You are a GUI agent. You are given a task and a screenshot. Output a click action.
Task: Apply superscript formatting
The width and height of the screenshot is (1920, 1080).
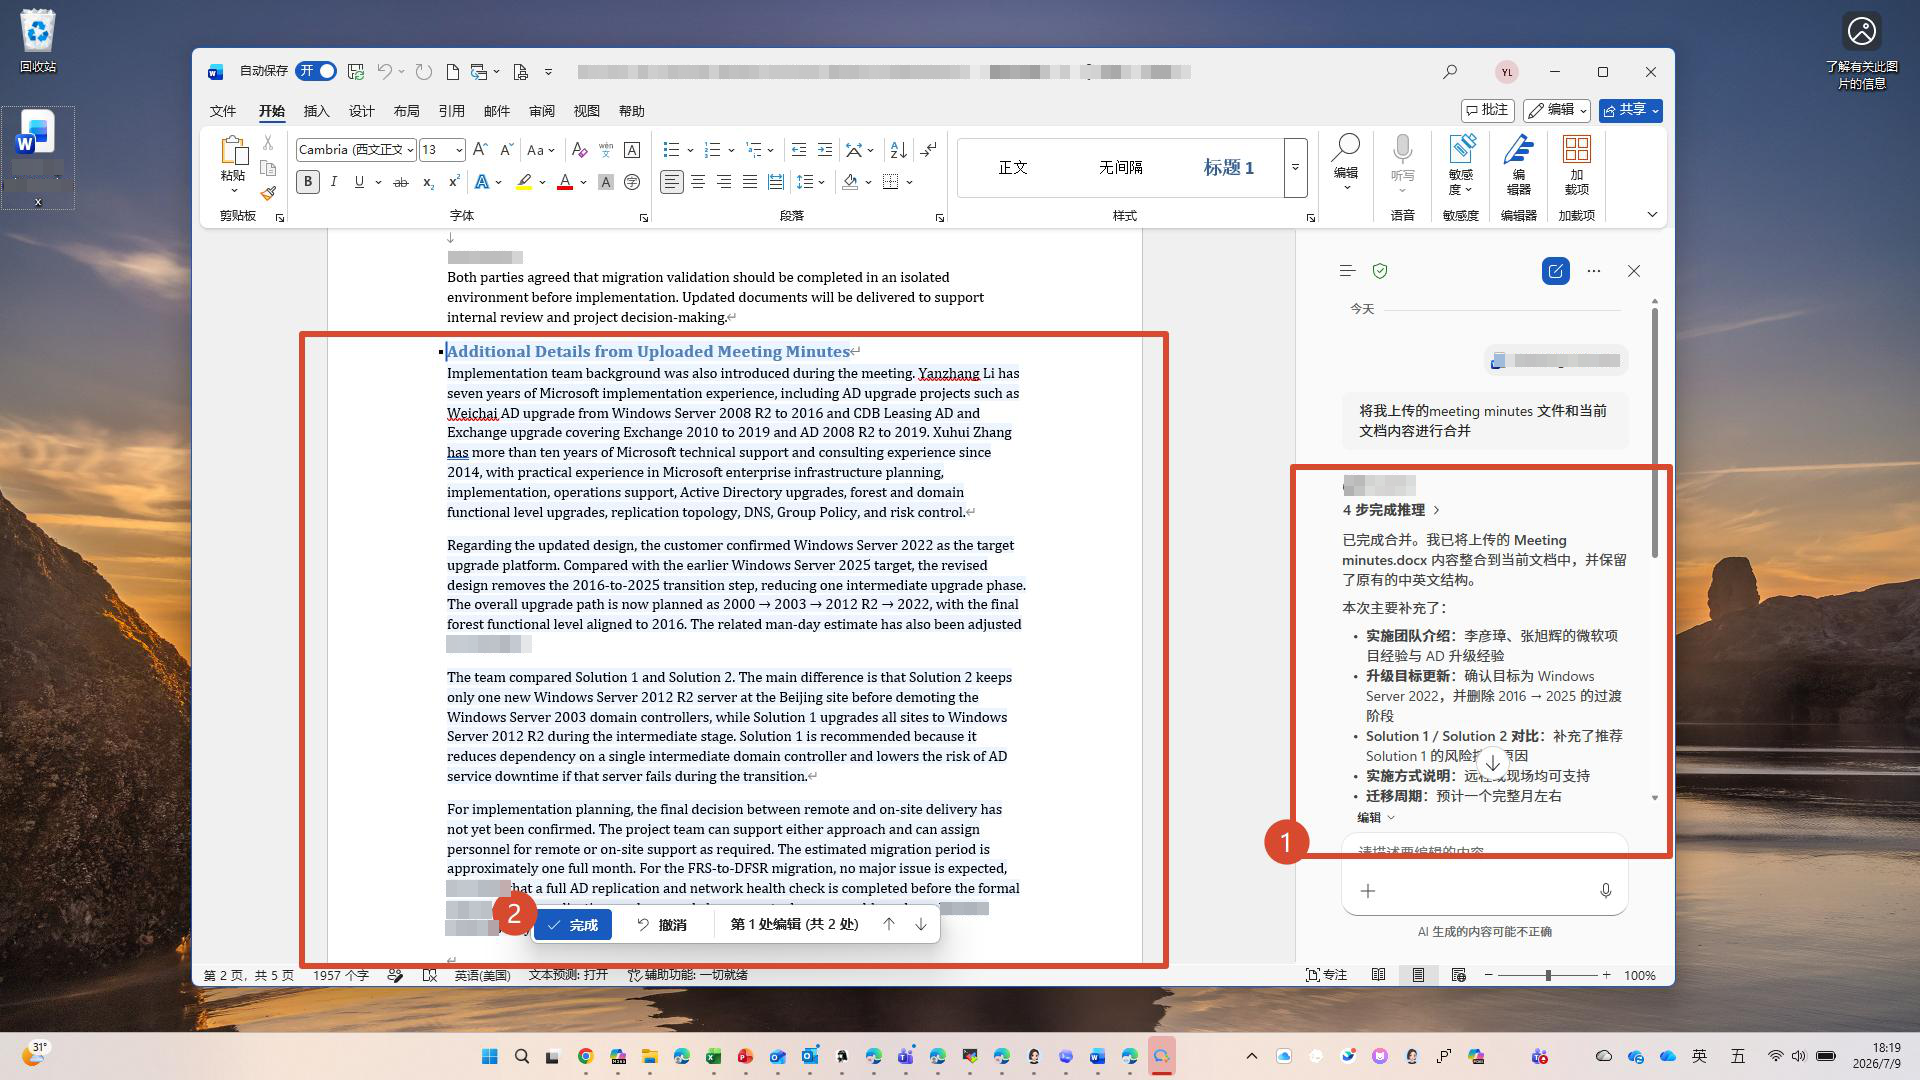[x=454, y=182]
